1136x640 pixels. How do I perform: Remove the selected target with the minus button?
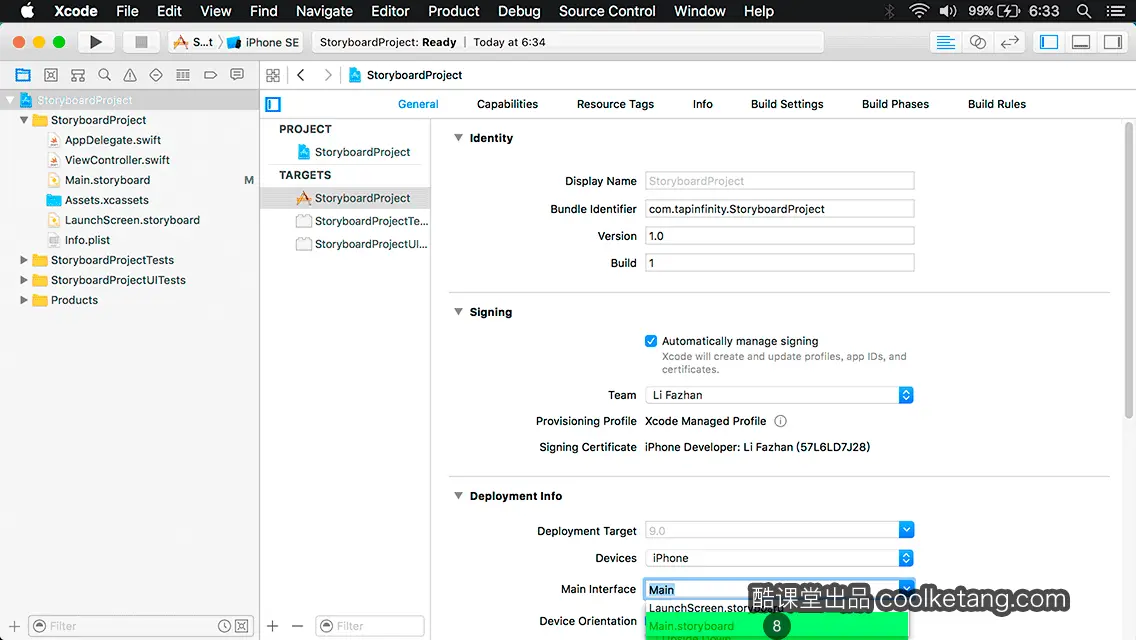[297, 626]
